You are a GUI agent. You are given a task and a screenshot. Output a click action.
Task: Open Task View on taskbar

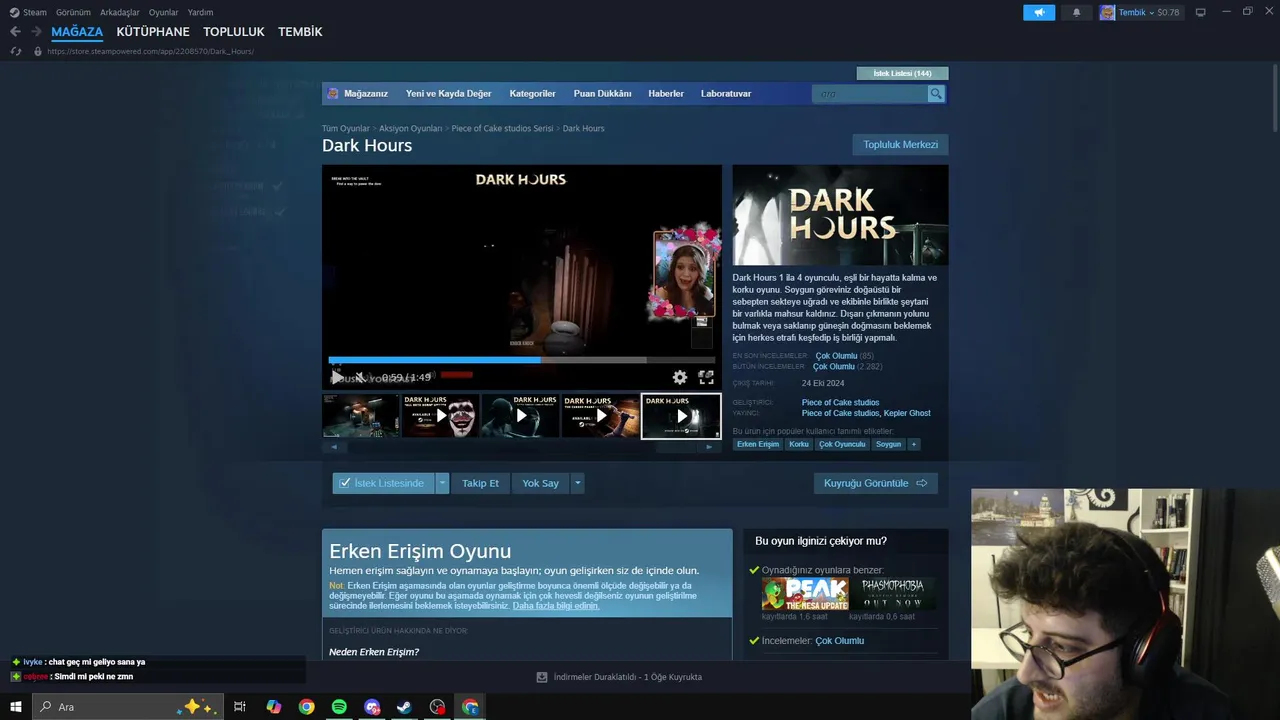click(240, 707)
